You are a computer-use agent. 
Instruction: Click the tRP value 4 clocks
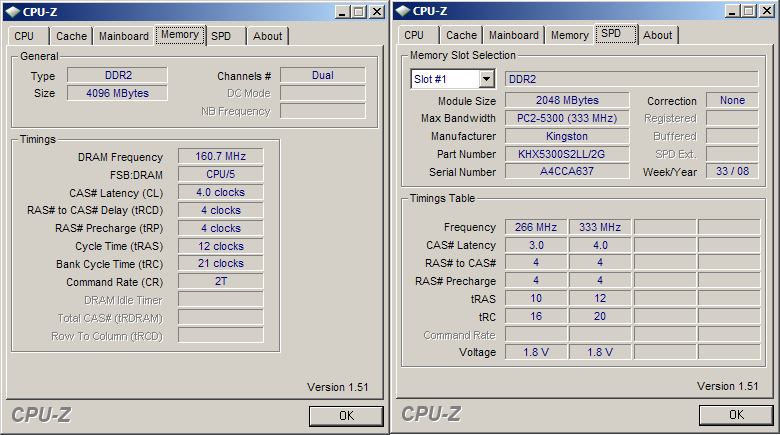[x=220, y=228]
